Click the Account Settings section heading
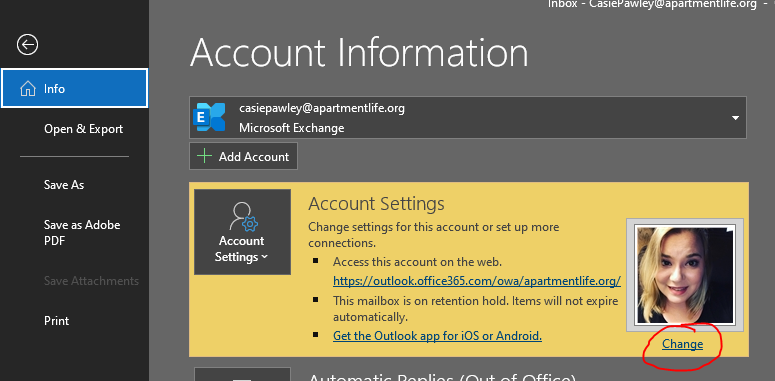 (376, 204)
